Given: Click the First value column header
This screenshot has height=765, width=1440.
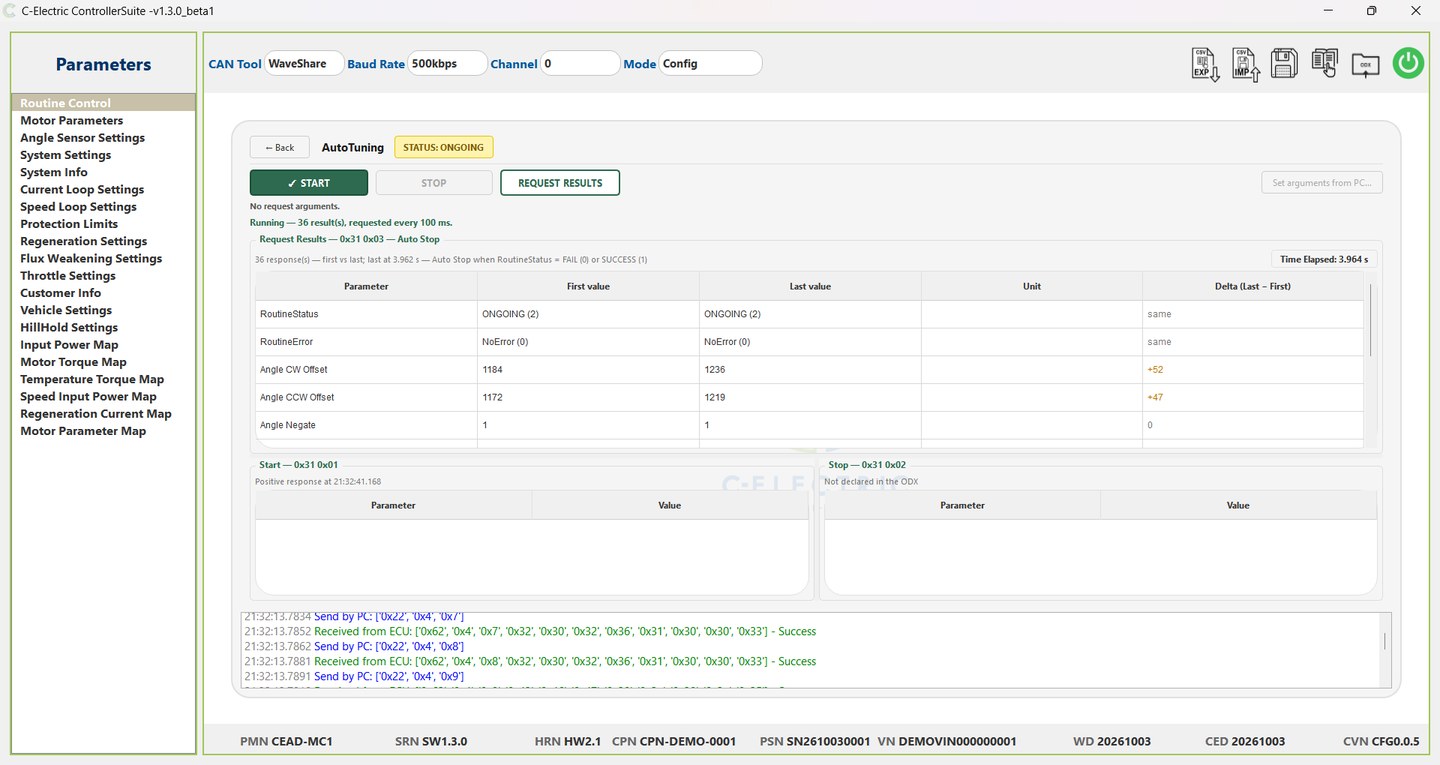Looking at the screenshot, I should [588, 286].
